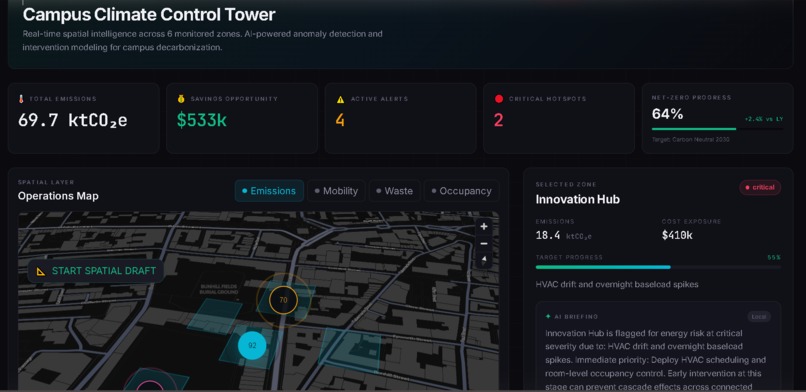The height and width of the screenshot is (392, 806).
Task: Click the +2.4% vs LY indicator
Action: 763,119
